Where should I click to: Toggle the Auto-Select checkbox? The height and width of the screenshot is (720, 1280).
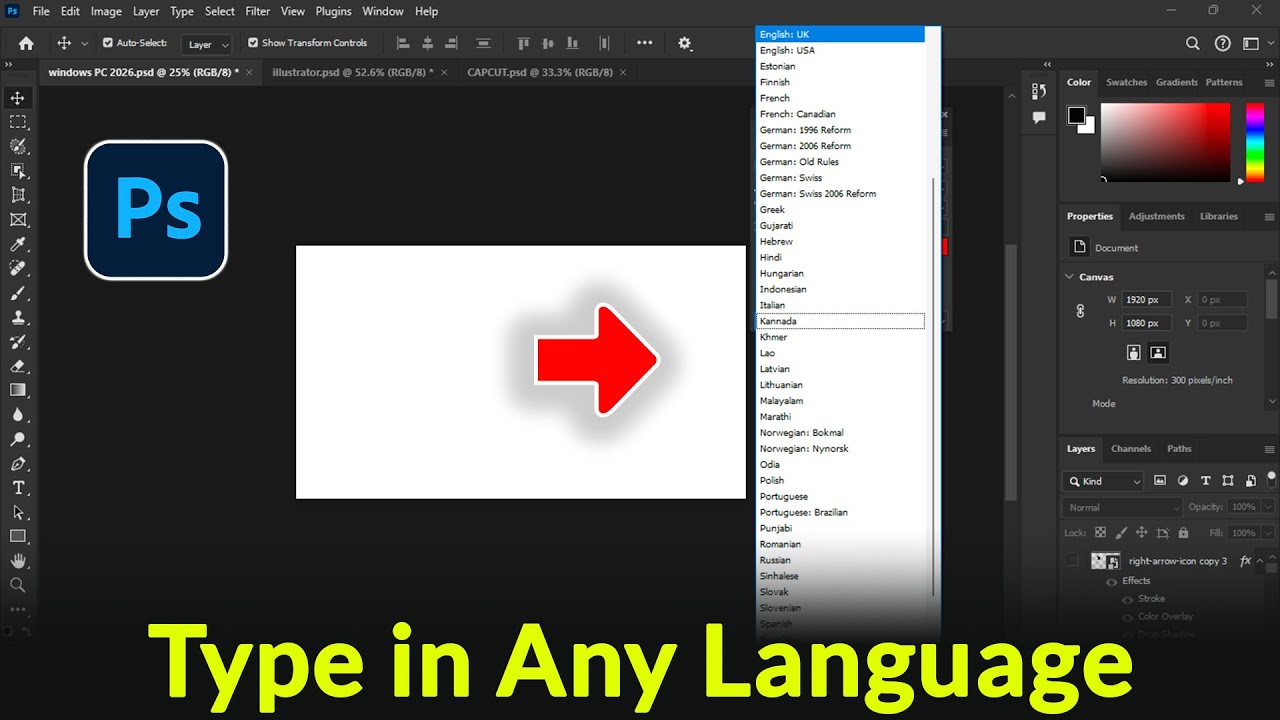108,43
